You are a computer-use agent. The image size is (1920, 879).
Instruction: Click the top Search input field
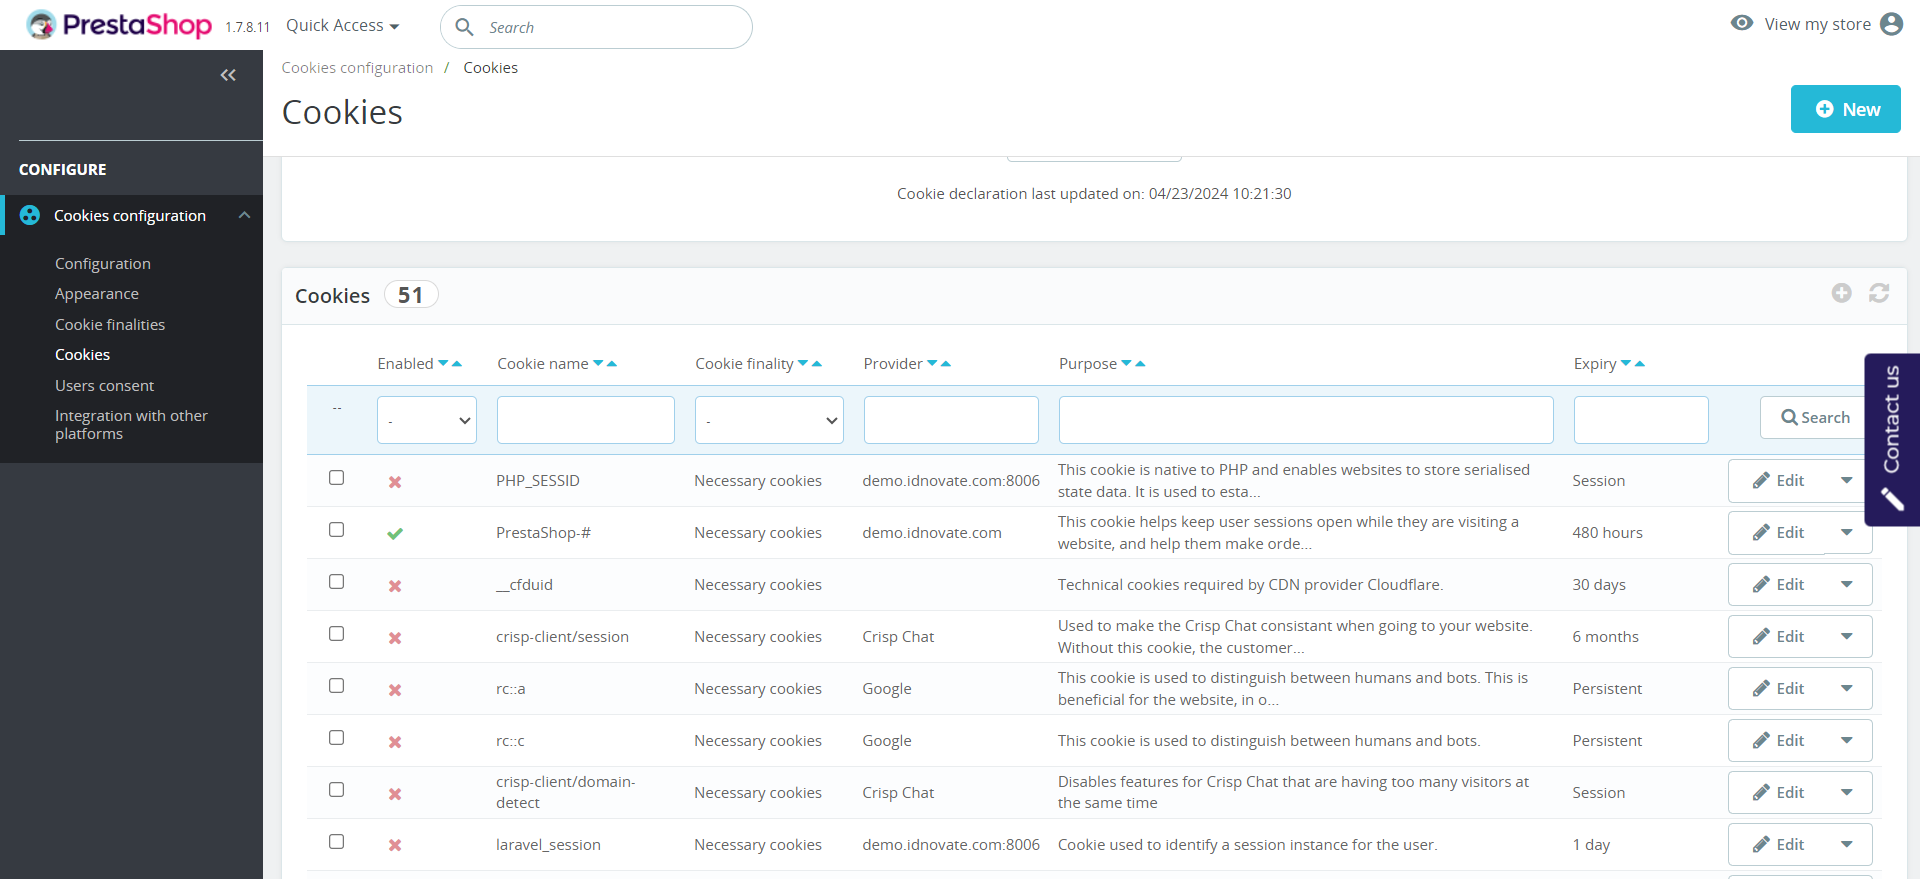click(x=596, y=27)
